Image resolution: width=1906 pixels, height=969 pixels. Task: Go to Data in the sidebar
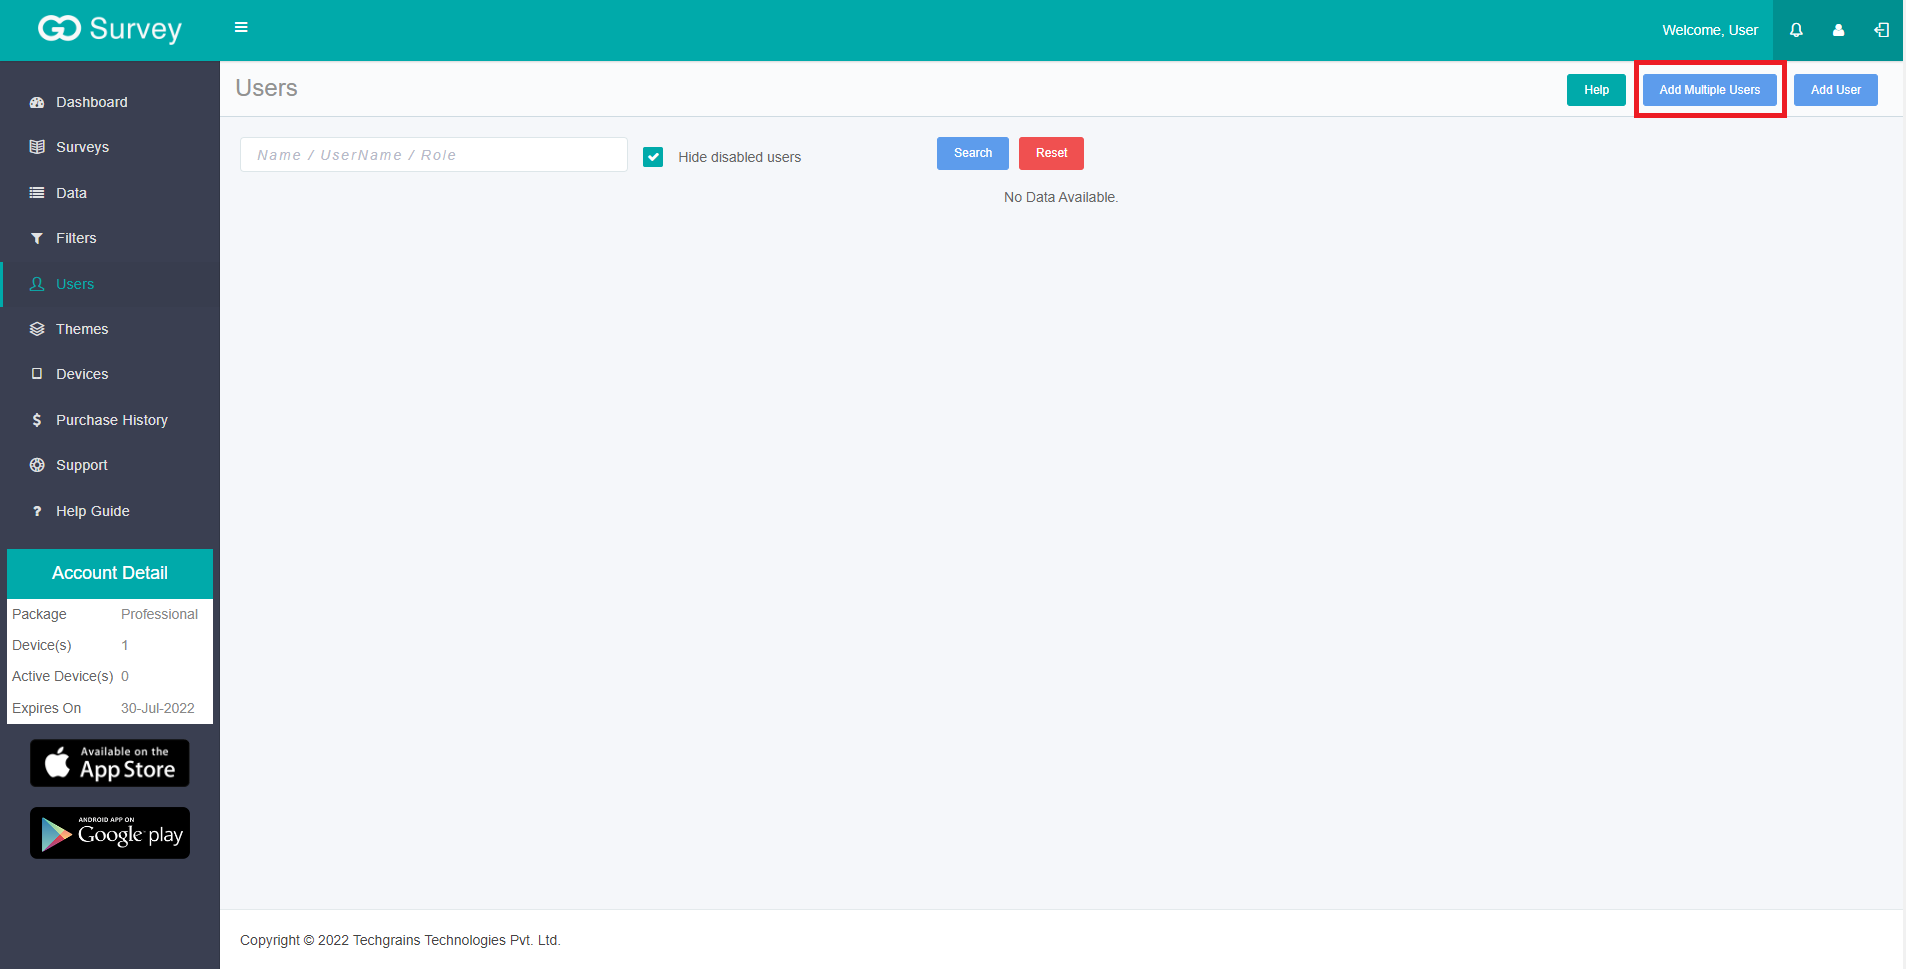[x=71, y=193]
